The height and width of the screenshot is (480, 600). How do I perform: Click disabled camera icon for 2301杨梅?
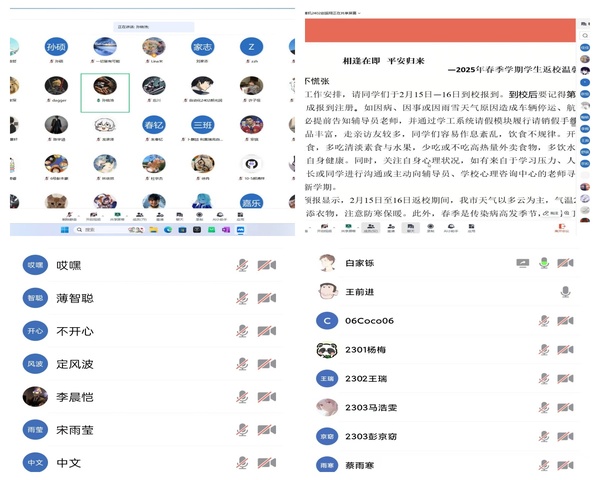click(x=566, y=350)
